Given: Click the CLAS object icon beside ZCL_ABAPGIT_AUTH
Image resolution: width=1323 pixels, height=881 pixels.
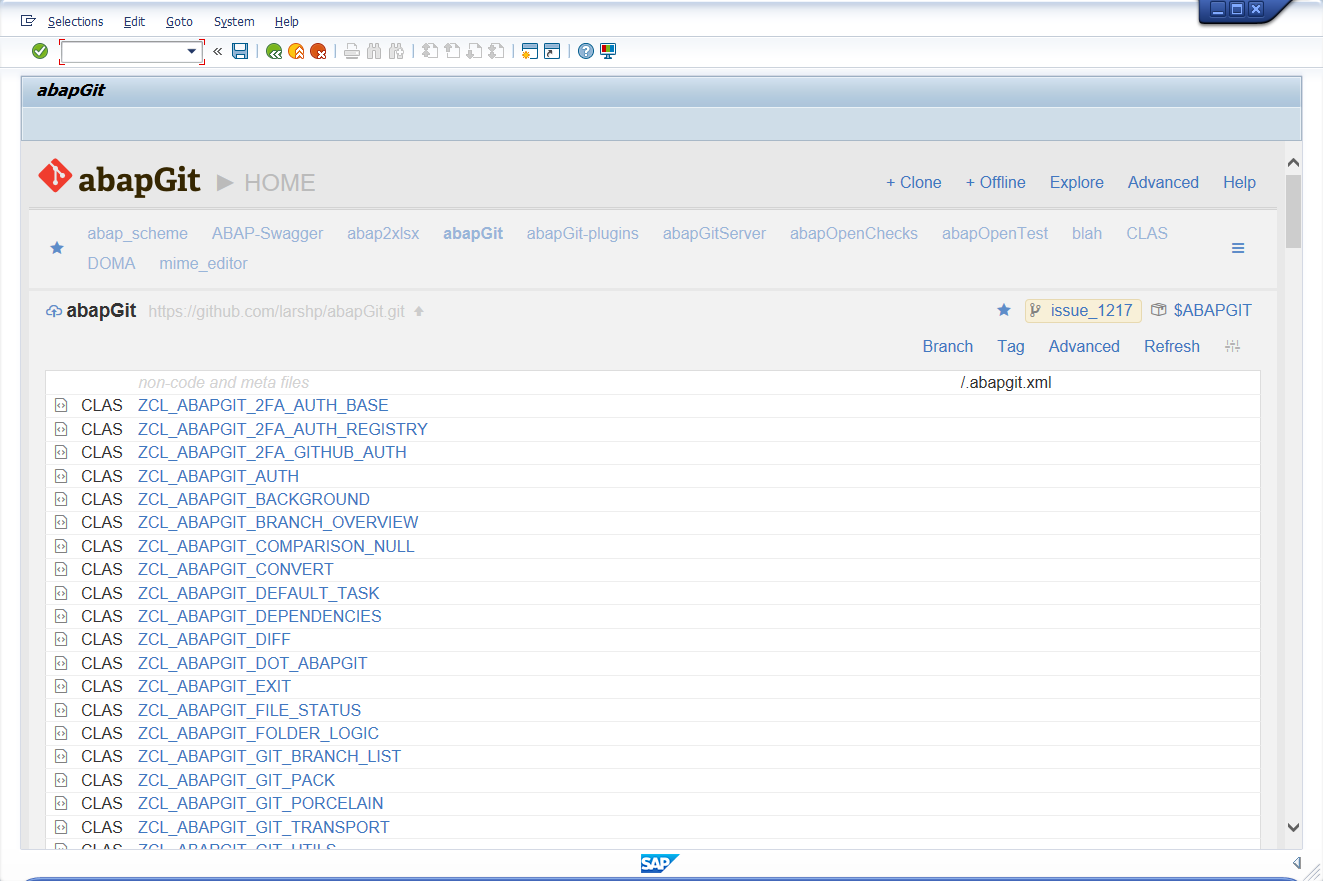Looking at the screenshot, I should click(x=60, y=475).
